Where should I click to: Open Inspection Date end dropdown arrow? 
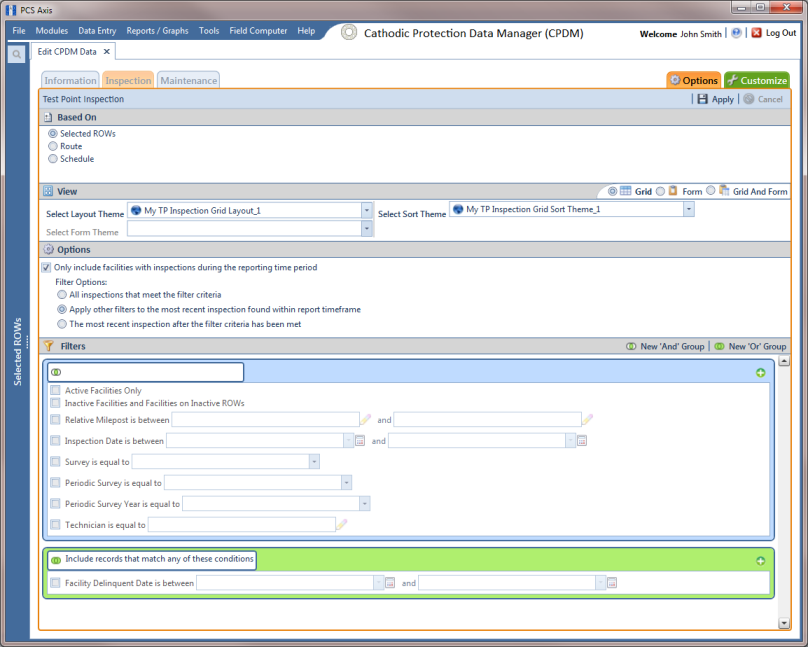(570, 440)
